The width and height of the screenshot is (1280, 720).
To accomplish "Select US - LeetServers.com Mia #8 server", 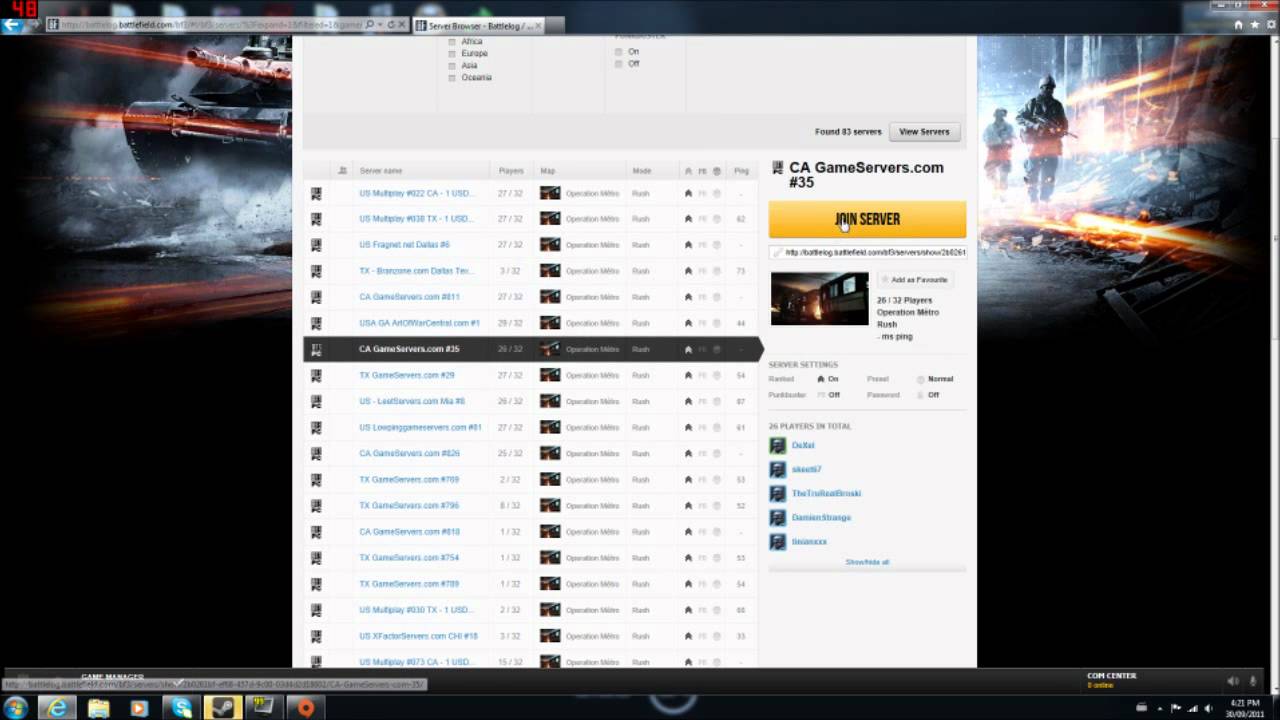I will pos(412,401).
